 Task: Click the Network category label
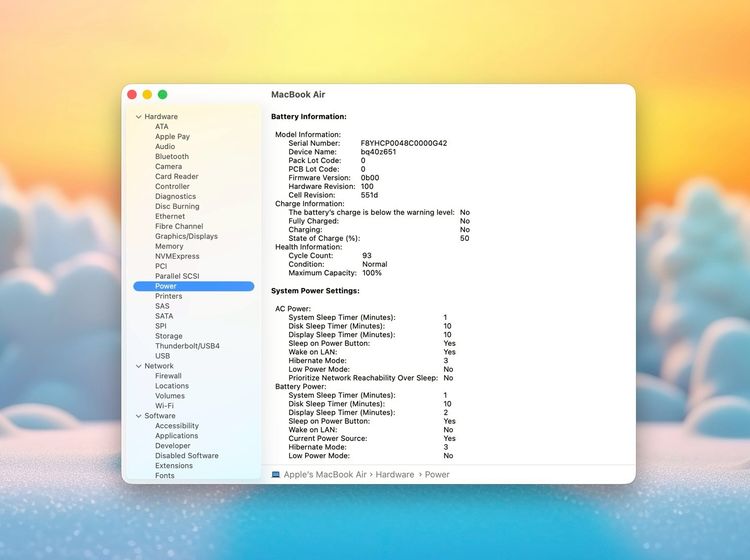159,366
